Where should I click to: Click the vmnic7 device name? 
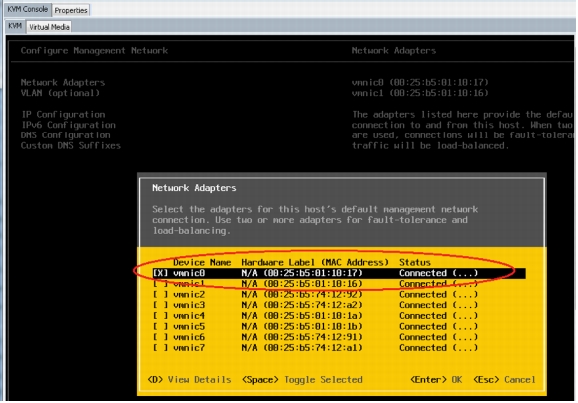click(189, 348)
